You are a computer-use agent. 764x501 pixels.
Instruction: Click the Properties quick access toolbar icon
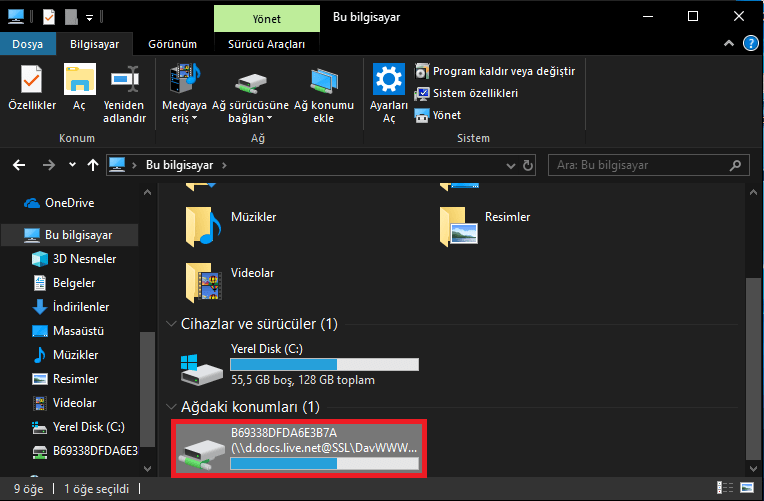pos(49,18)
